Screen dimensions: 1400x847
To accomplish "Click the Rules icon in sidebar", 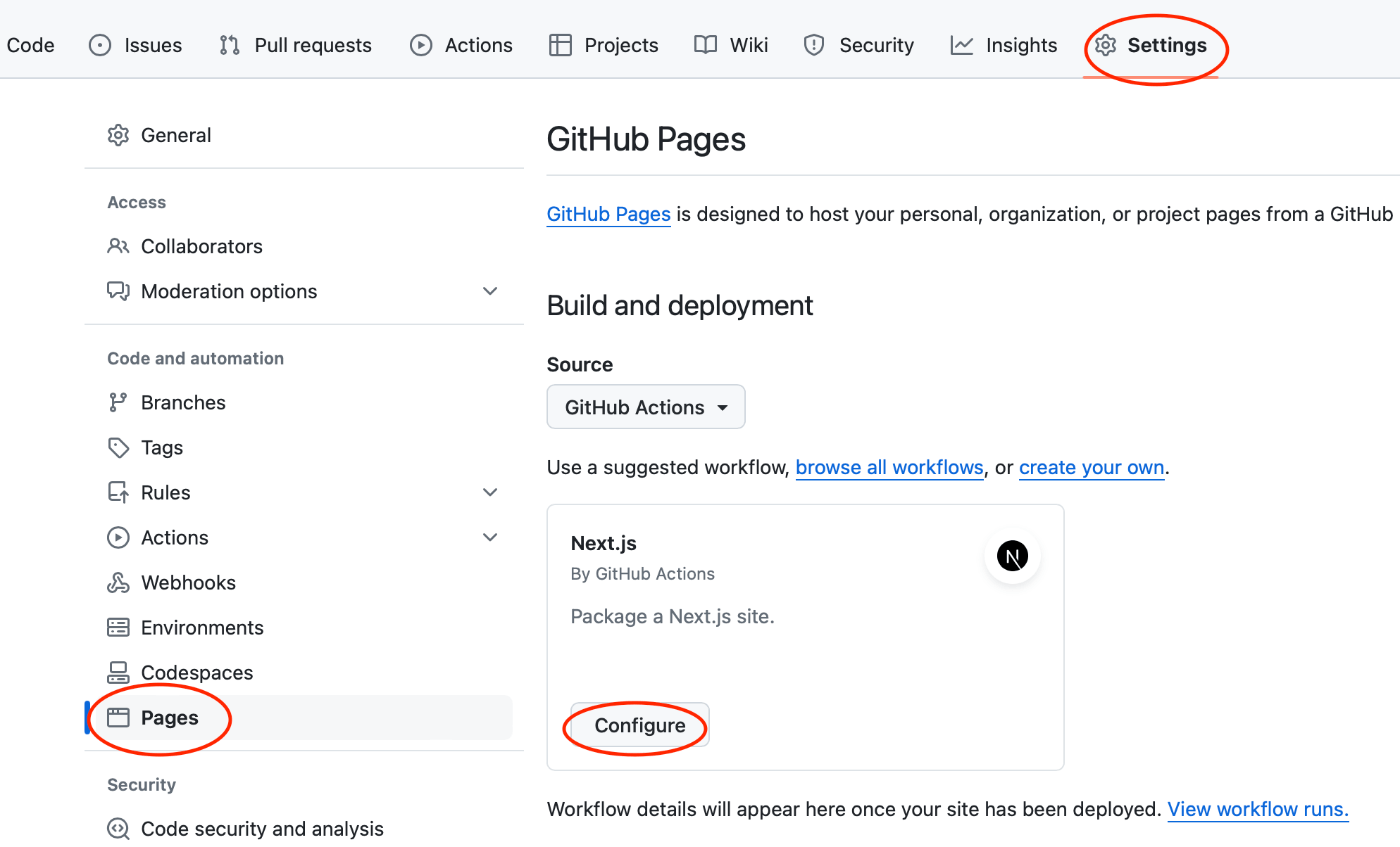I will coord(118,492).
